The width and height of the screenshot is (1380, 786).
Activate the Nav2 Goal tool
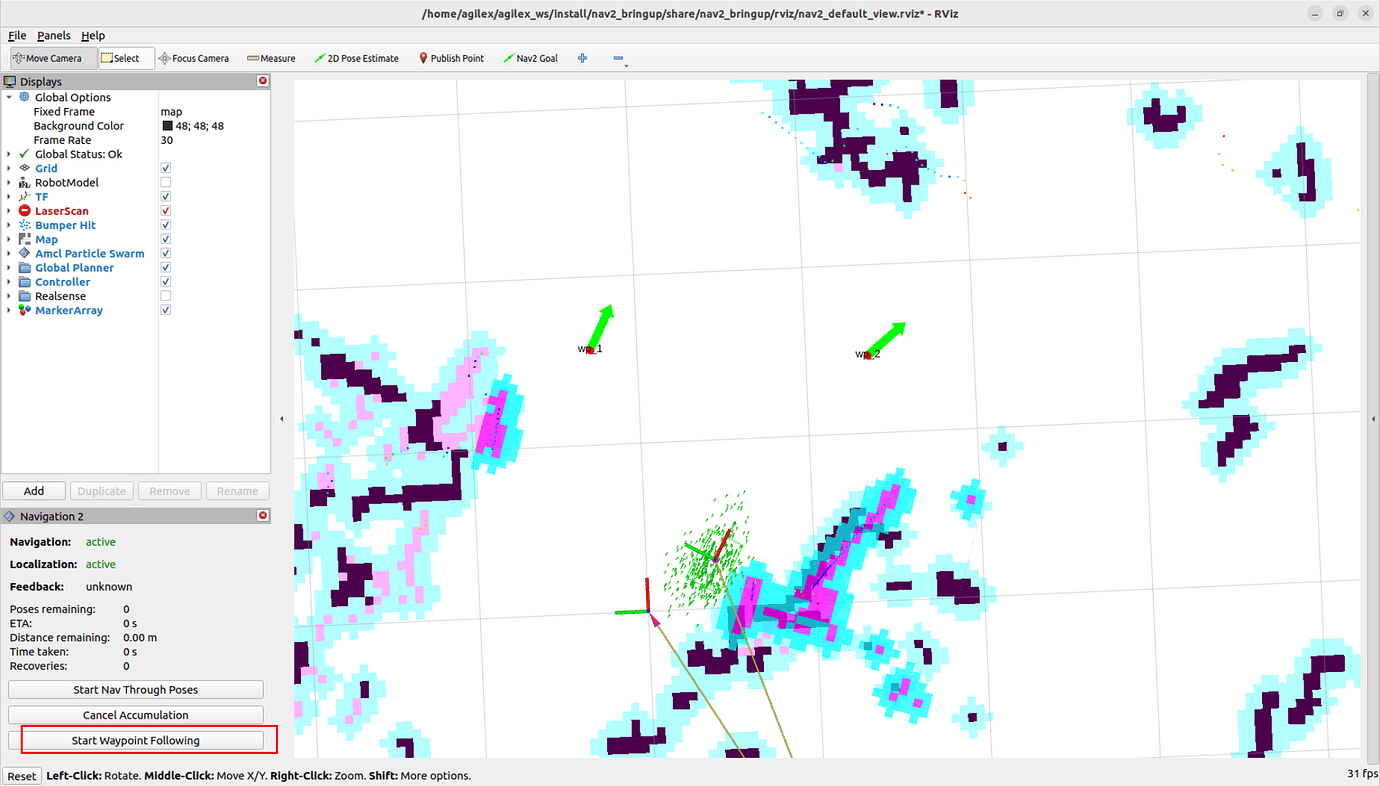point(530,58)
